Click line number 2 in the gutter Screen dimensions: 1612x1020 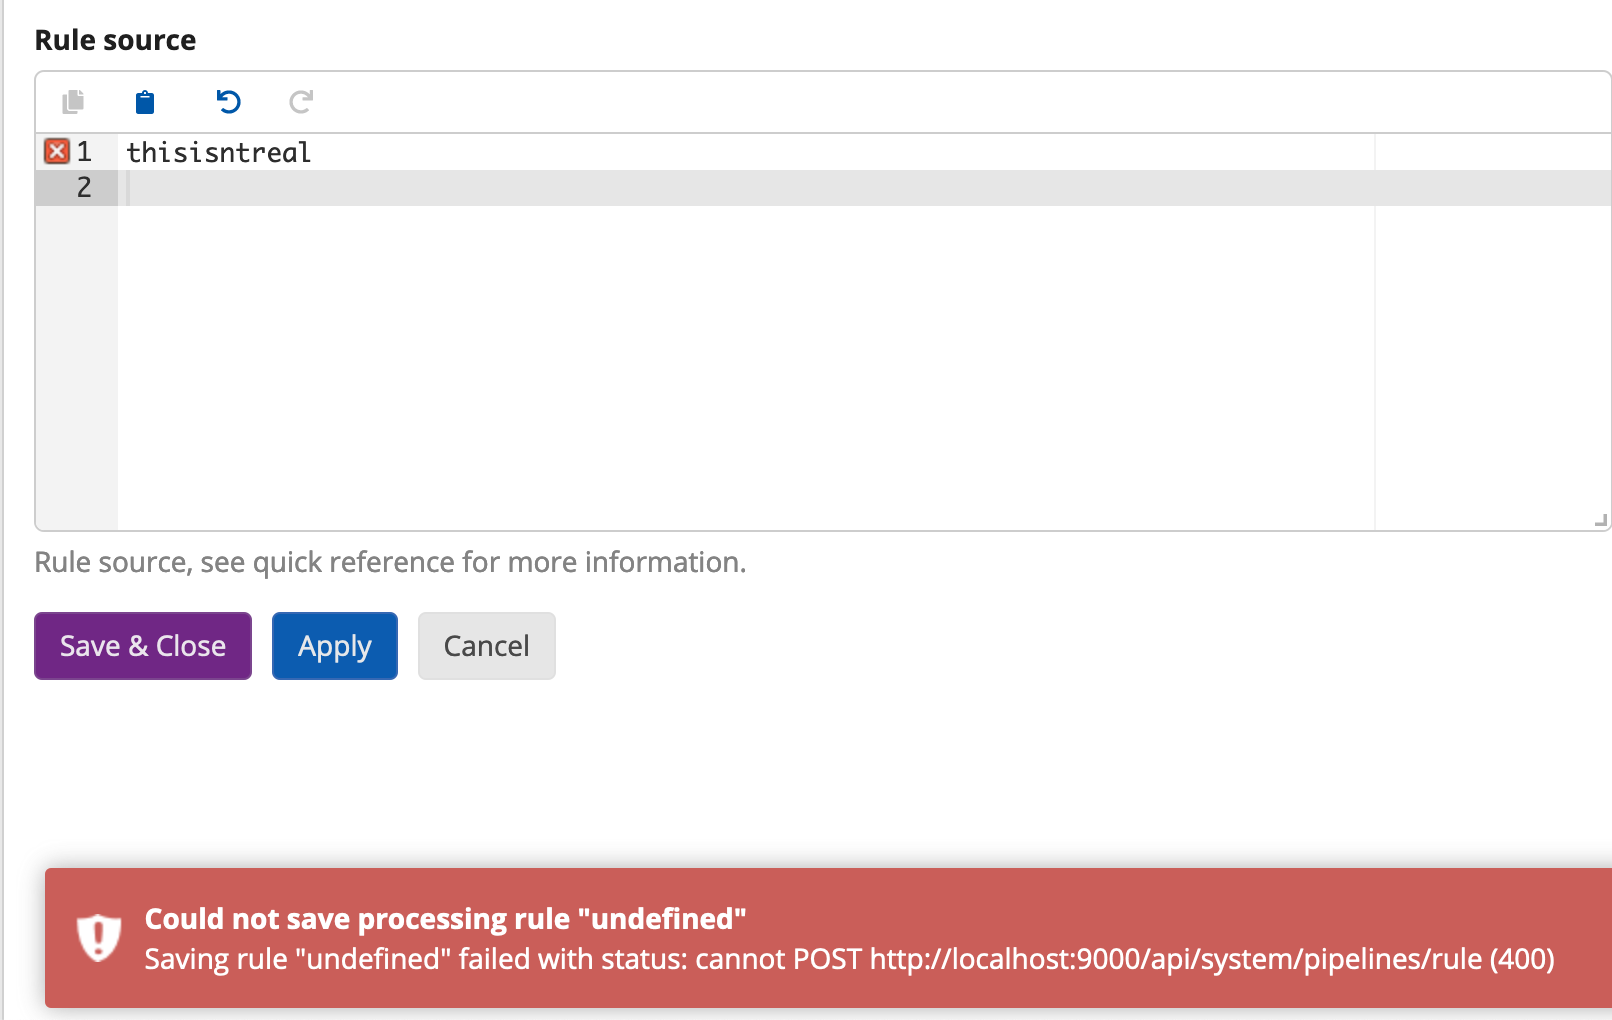tap(83, 187)
